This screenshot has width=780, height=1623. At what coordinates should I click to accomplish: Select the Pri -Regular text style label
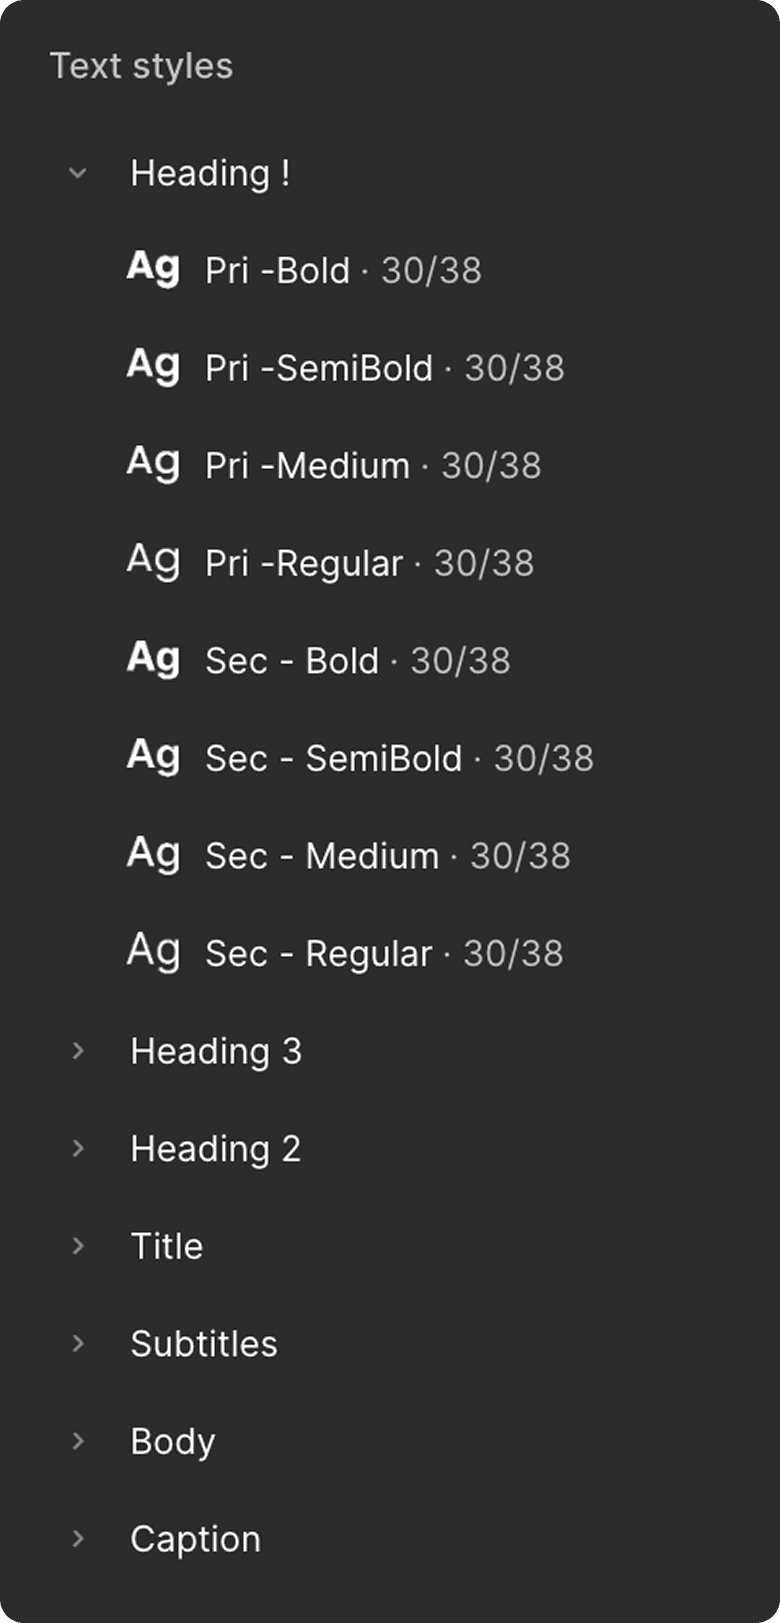click(x=304, y=563)
